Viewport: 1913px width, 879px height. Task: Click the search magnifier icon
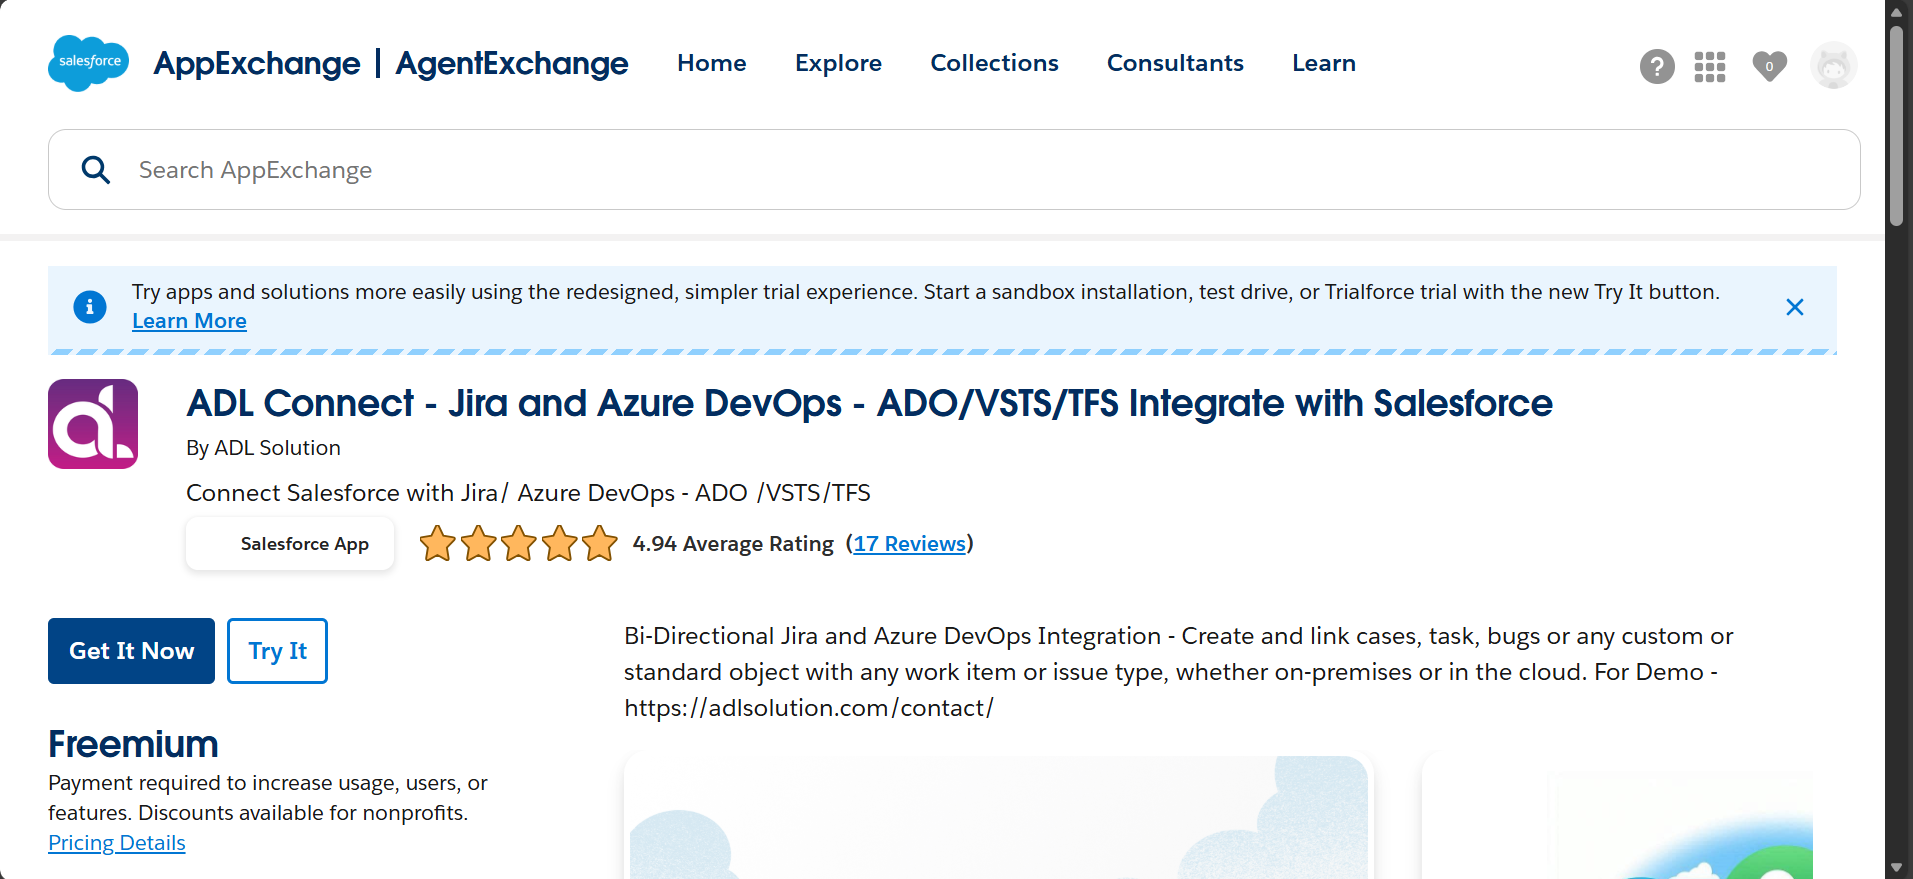(96, 170)
